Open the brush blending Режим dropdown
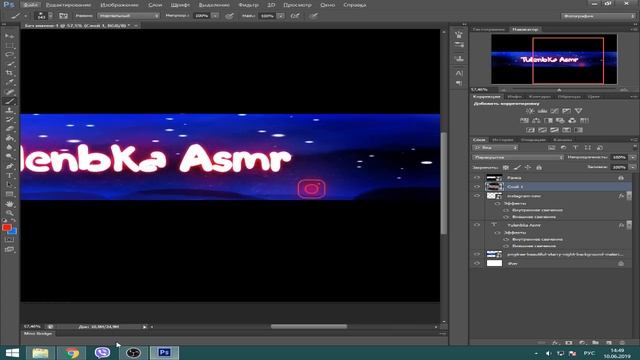This screenshot has width=640, height=360. [129, 16]
